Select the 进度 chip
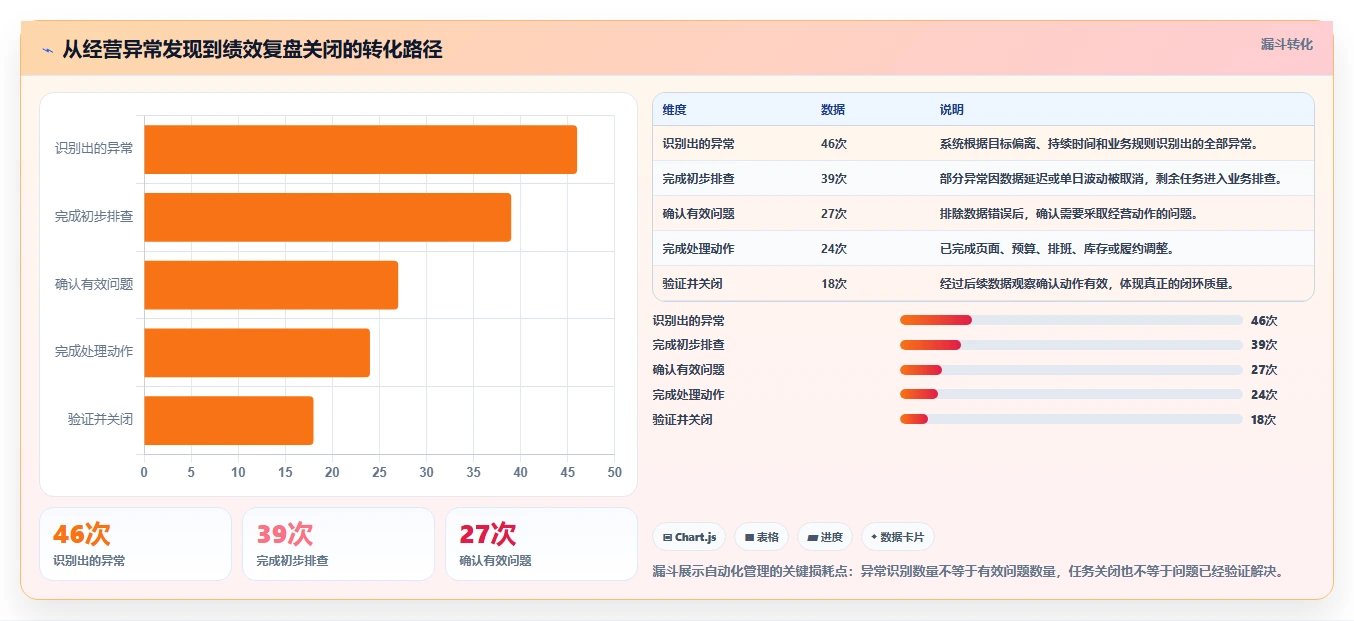Viewport: 1354px width, 621px height. click(x=825, y=537)
